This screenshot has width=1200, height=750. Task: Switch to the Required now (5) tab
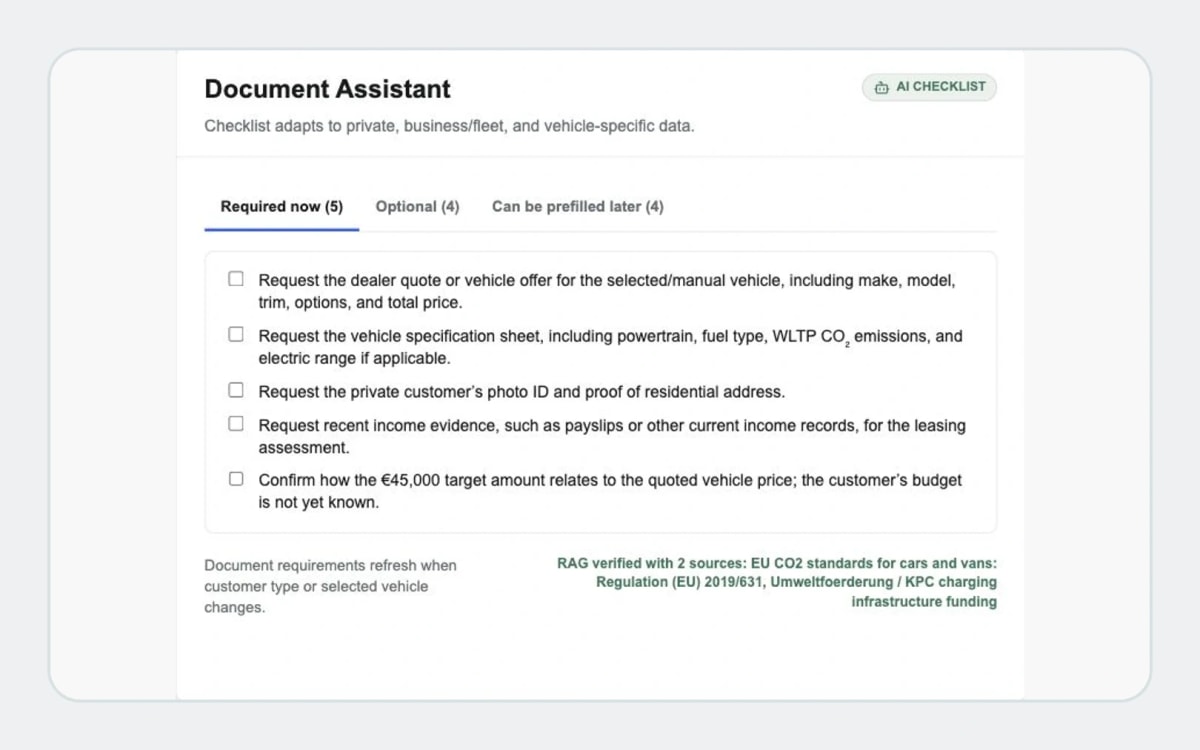click(x=281, y=207)
